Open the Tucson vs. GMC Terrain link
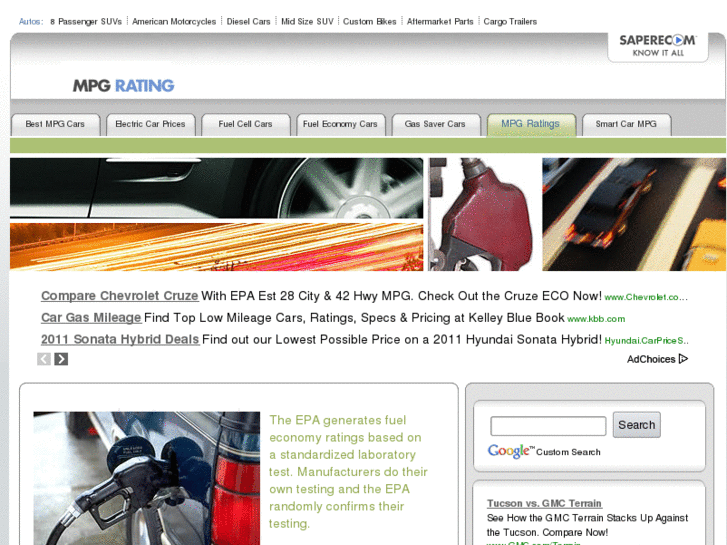This screenshot has width=727, height=545. [544, 503]
